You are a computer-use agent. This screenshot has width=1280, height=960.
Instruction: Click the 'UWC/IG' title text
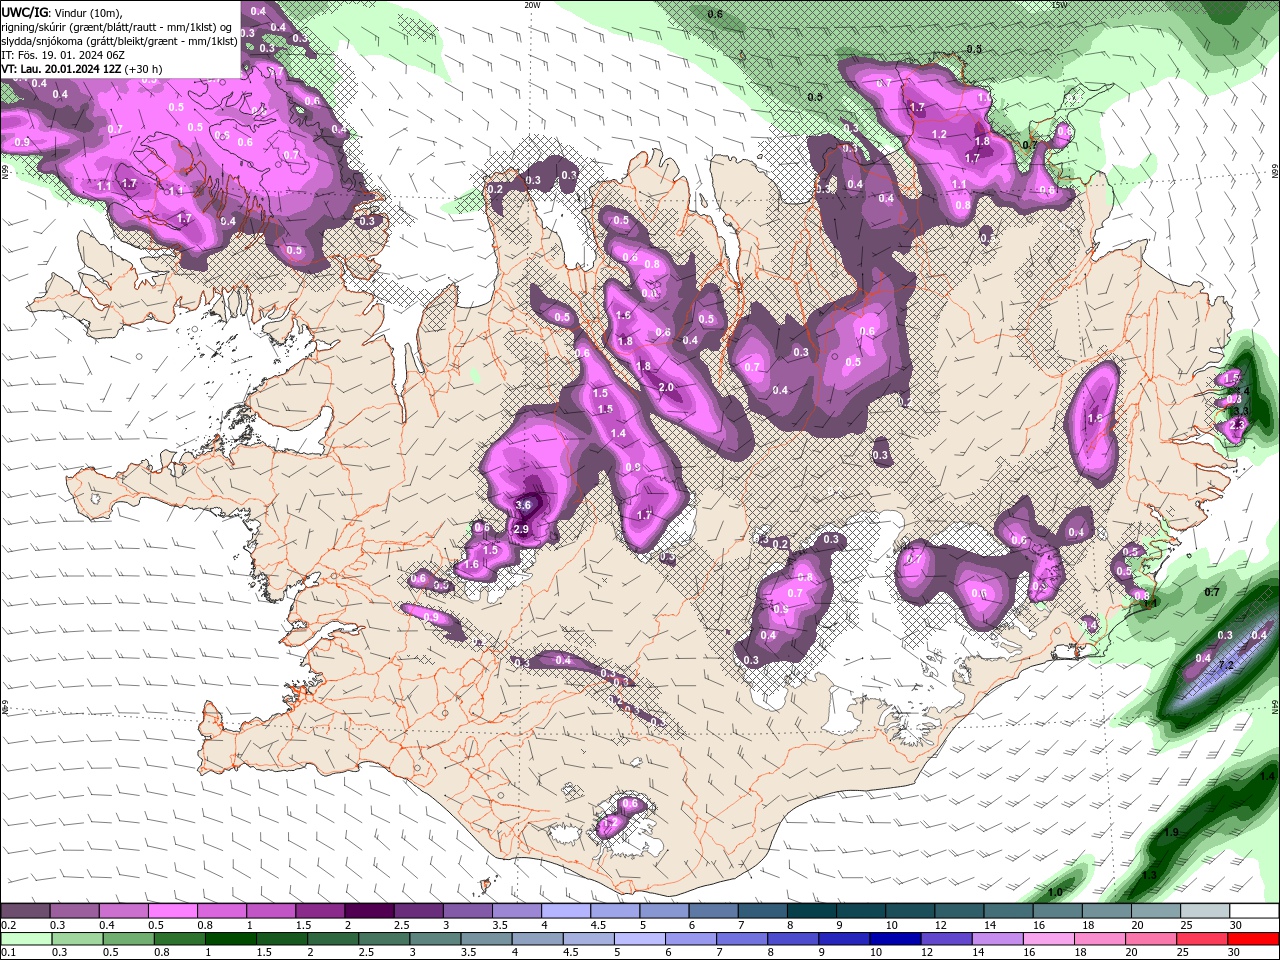(24, 11)
